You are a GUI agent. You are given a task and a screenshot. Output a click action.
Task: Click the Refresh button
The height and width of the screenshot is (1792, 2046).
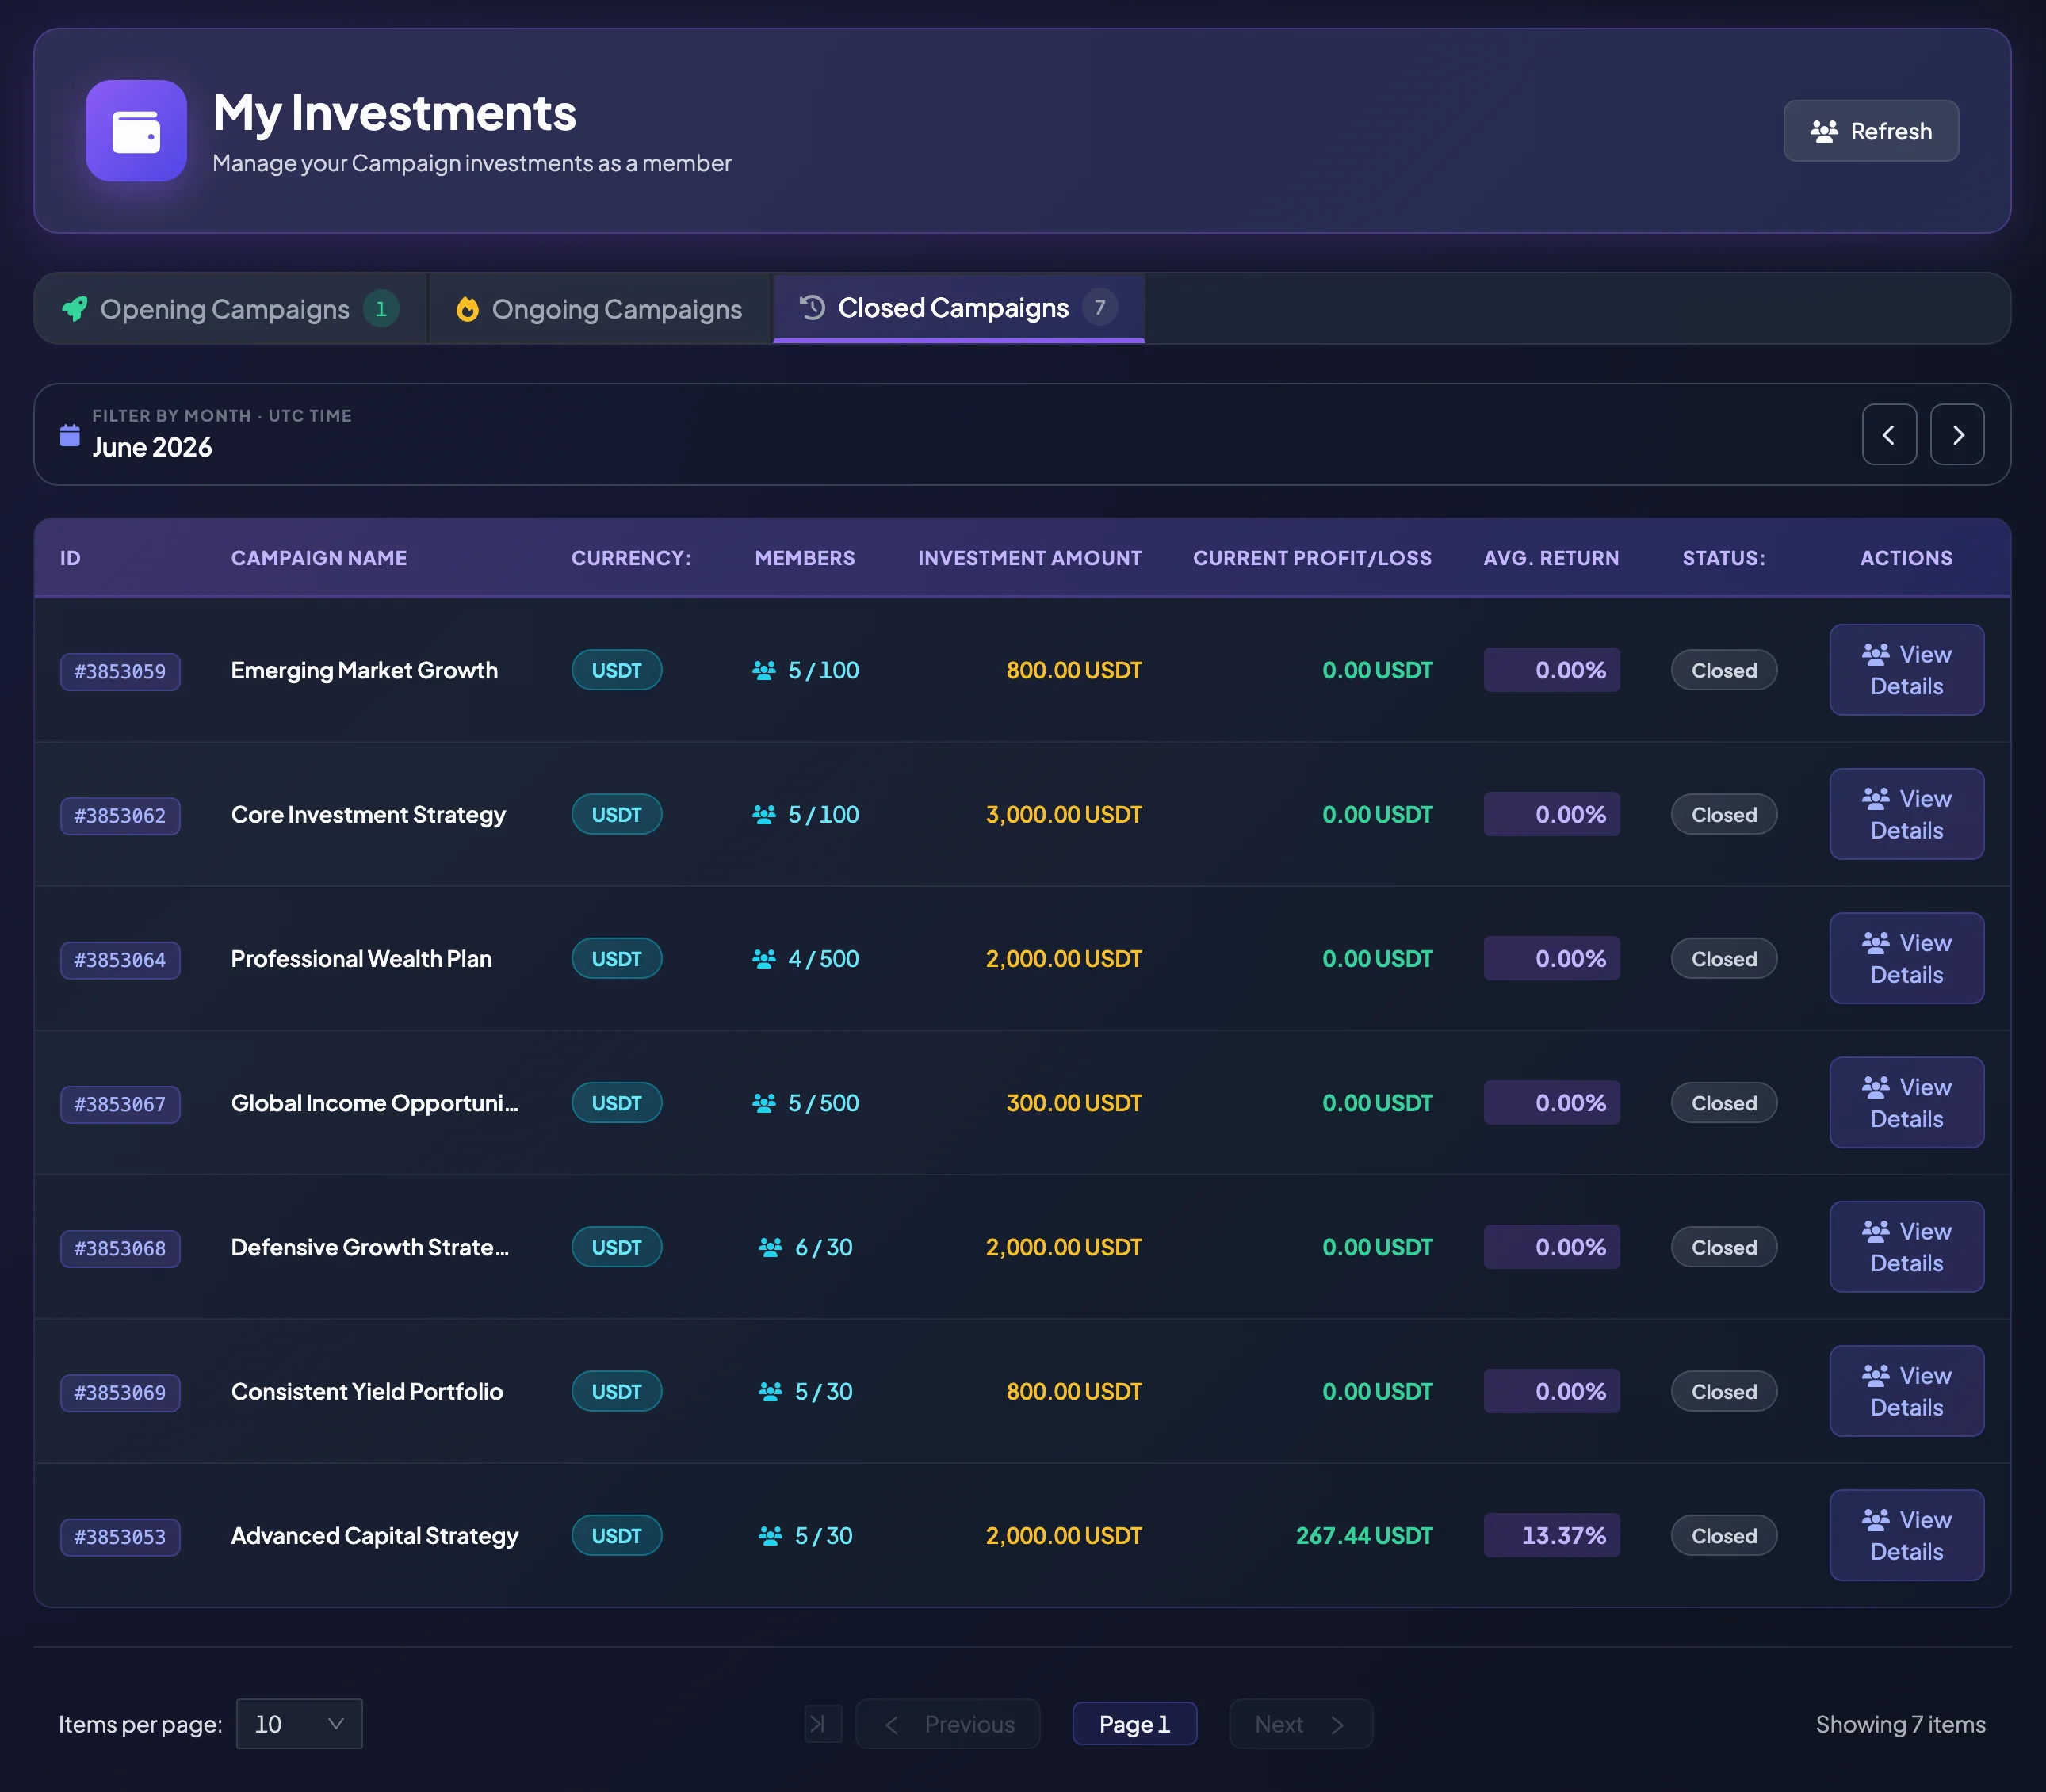tap(1870, 131)
